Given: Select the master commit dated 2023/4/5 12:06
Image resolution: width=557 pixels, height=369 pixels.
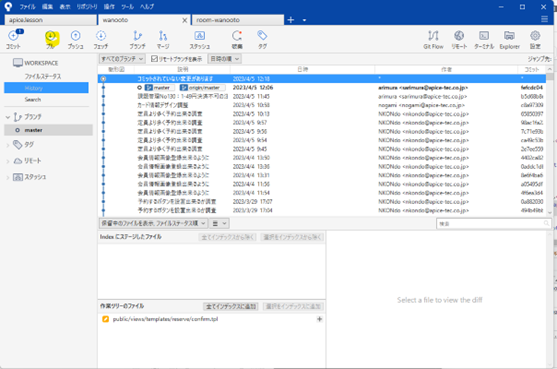Looking at the screenshot, I should coord(322,87).
